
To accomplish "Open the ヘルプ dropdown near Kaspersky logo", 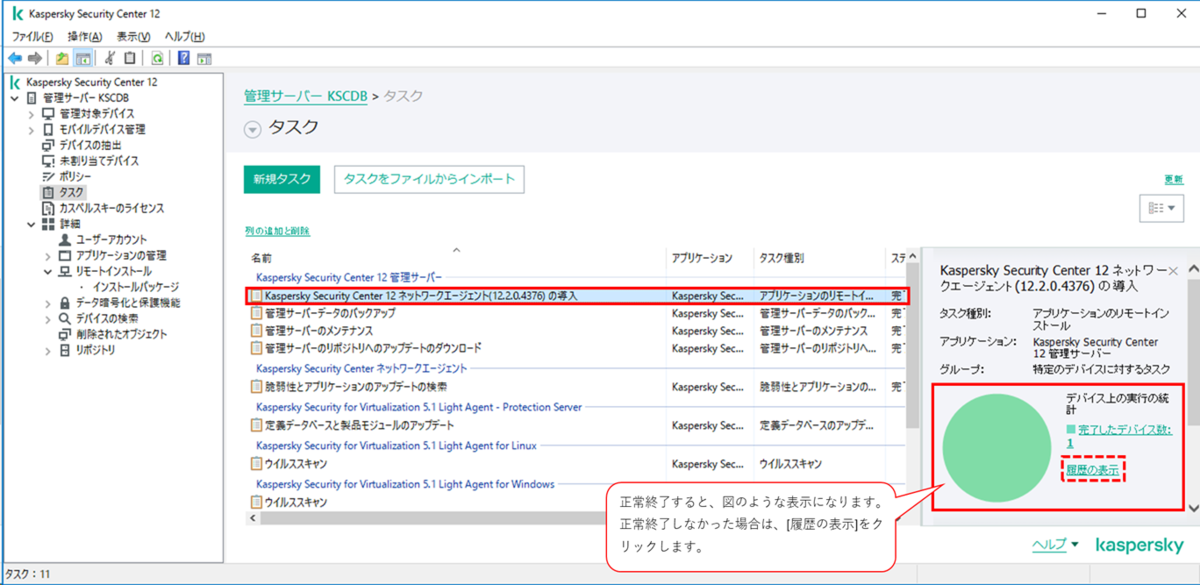I will coord(1055,545).
